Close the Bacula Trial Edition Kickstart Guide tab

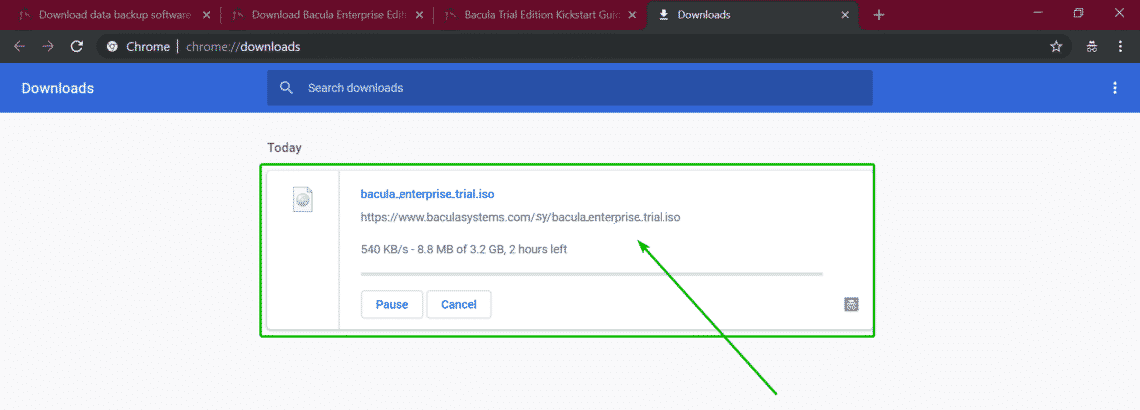click(x=633, y=15)
